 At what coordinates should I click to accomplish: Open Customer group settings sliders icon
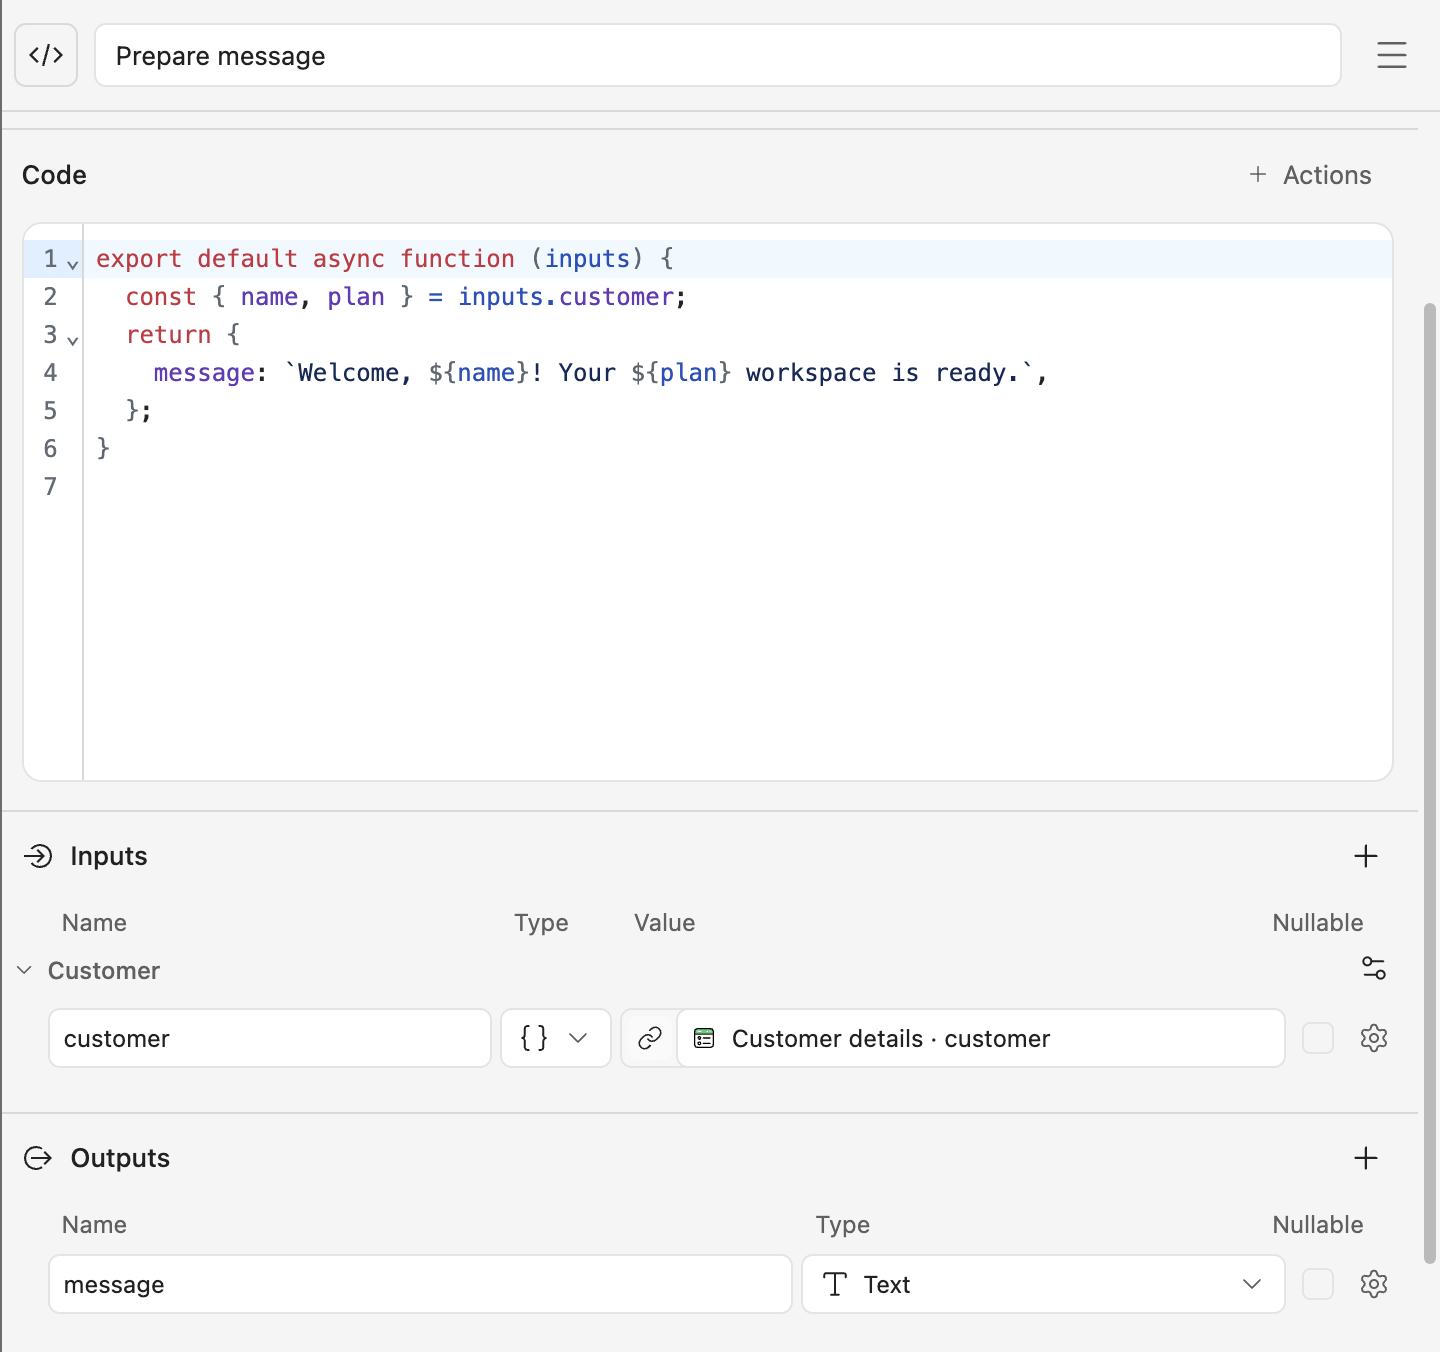[x=1373, y=968]
